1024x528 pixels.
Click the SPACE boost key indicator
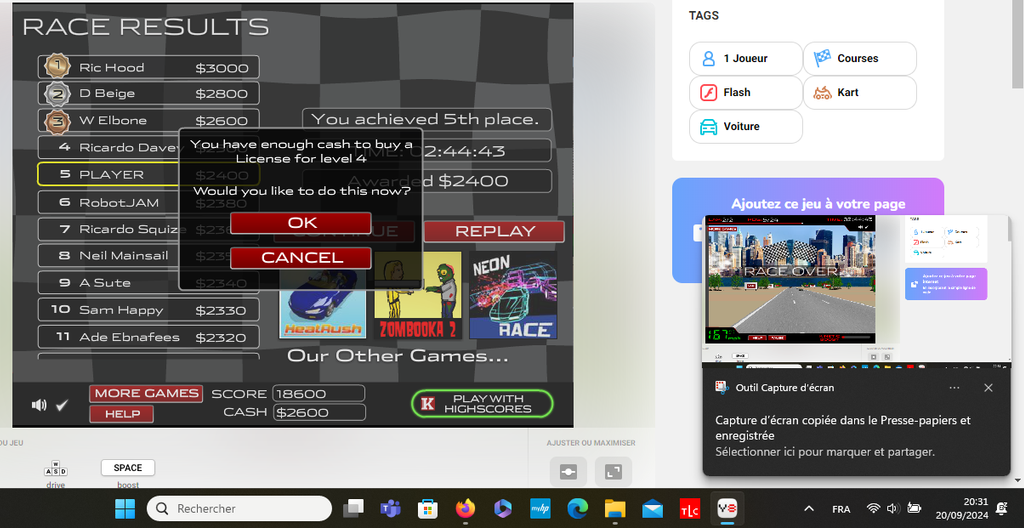coord(128,468)
